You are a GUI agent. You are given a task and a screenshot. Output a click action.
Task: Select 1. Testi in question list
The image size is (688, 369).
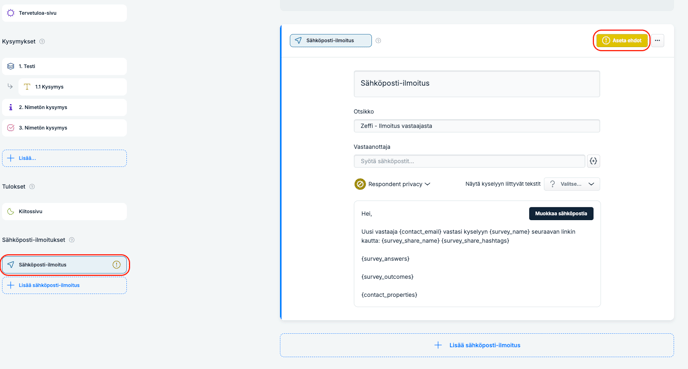pyautogui.click(x=64, y=66)
